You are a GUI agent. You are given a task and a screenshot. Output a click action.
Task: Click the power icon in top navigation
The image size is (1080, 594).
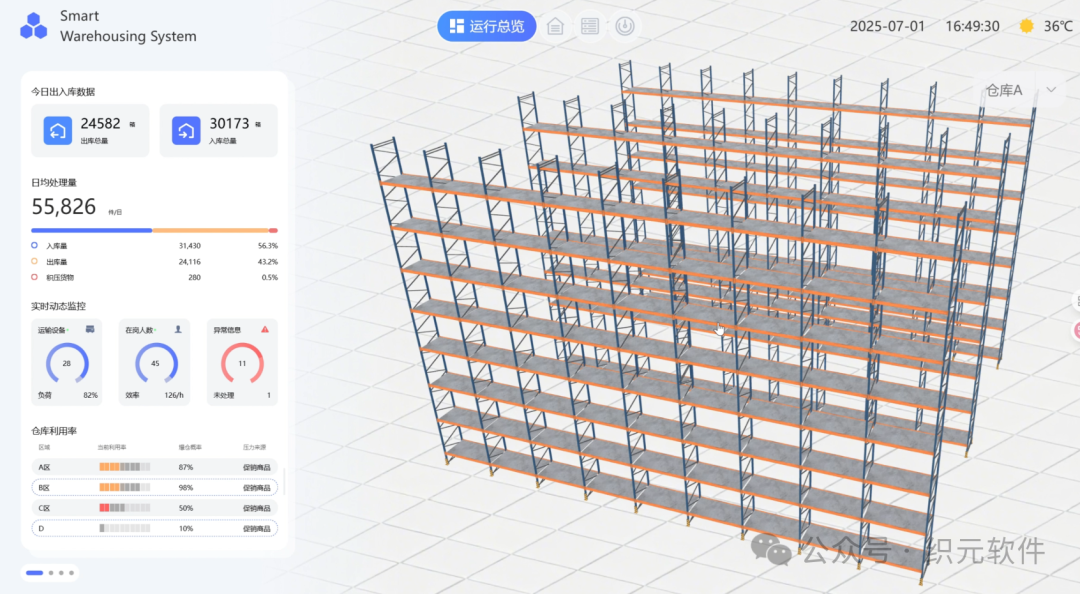point(625,26)
